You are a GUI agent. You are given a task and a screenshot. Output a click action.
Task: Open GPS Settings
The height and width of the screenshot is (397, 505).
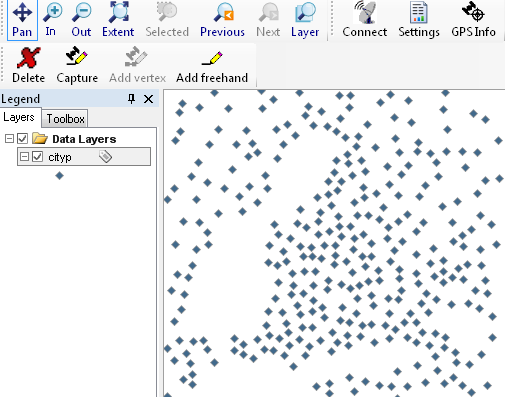419,20
